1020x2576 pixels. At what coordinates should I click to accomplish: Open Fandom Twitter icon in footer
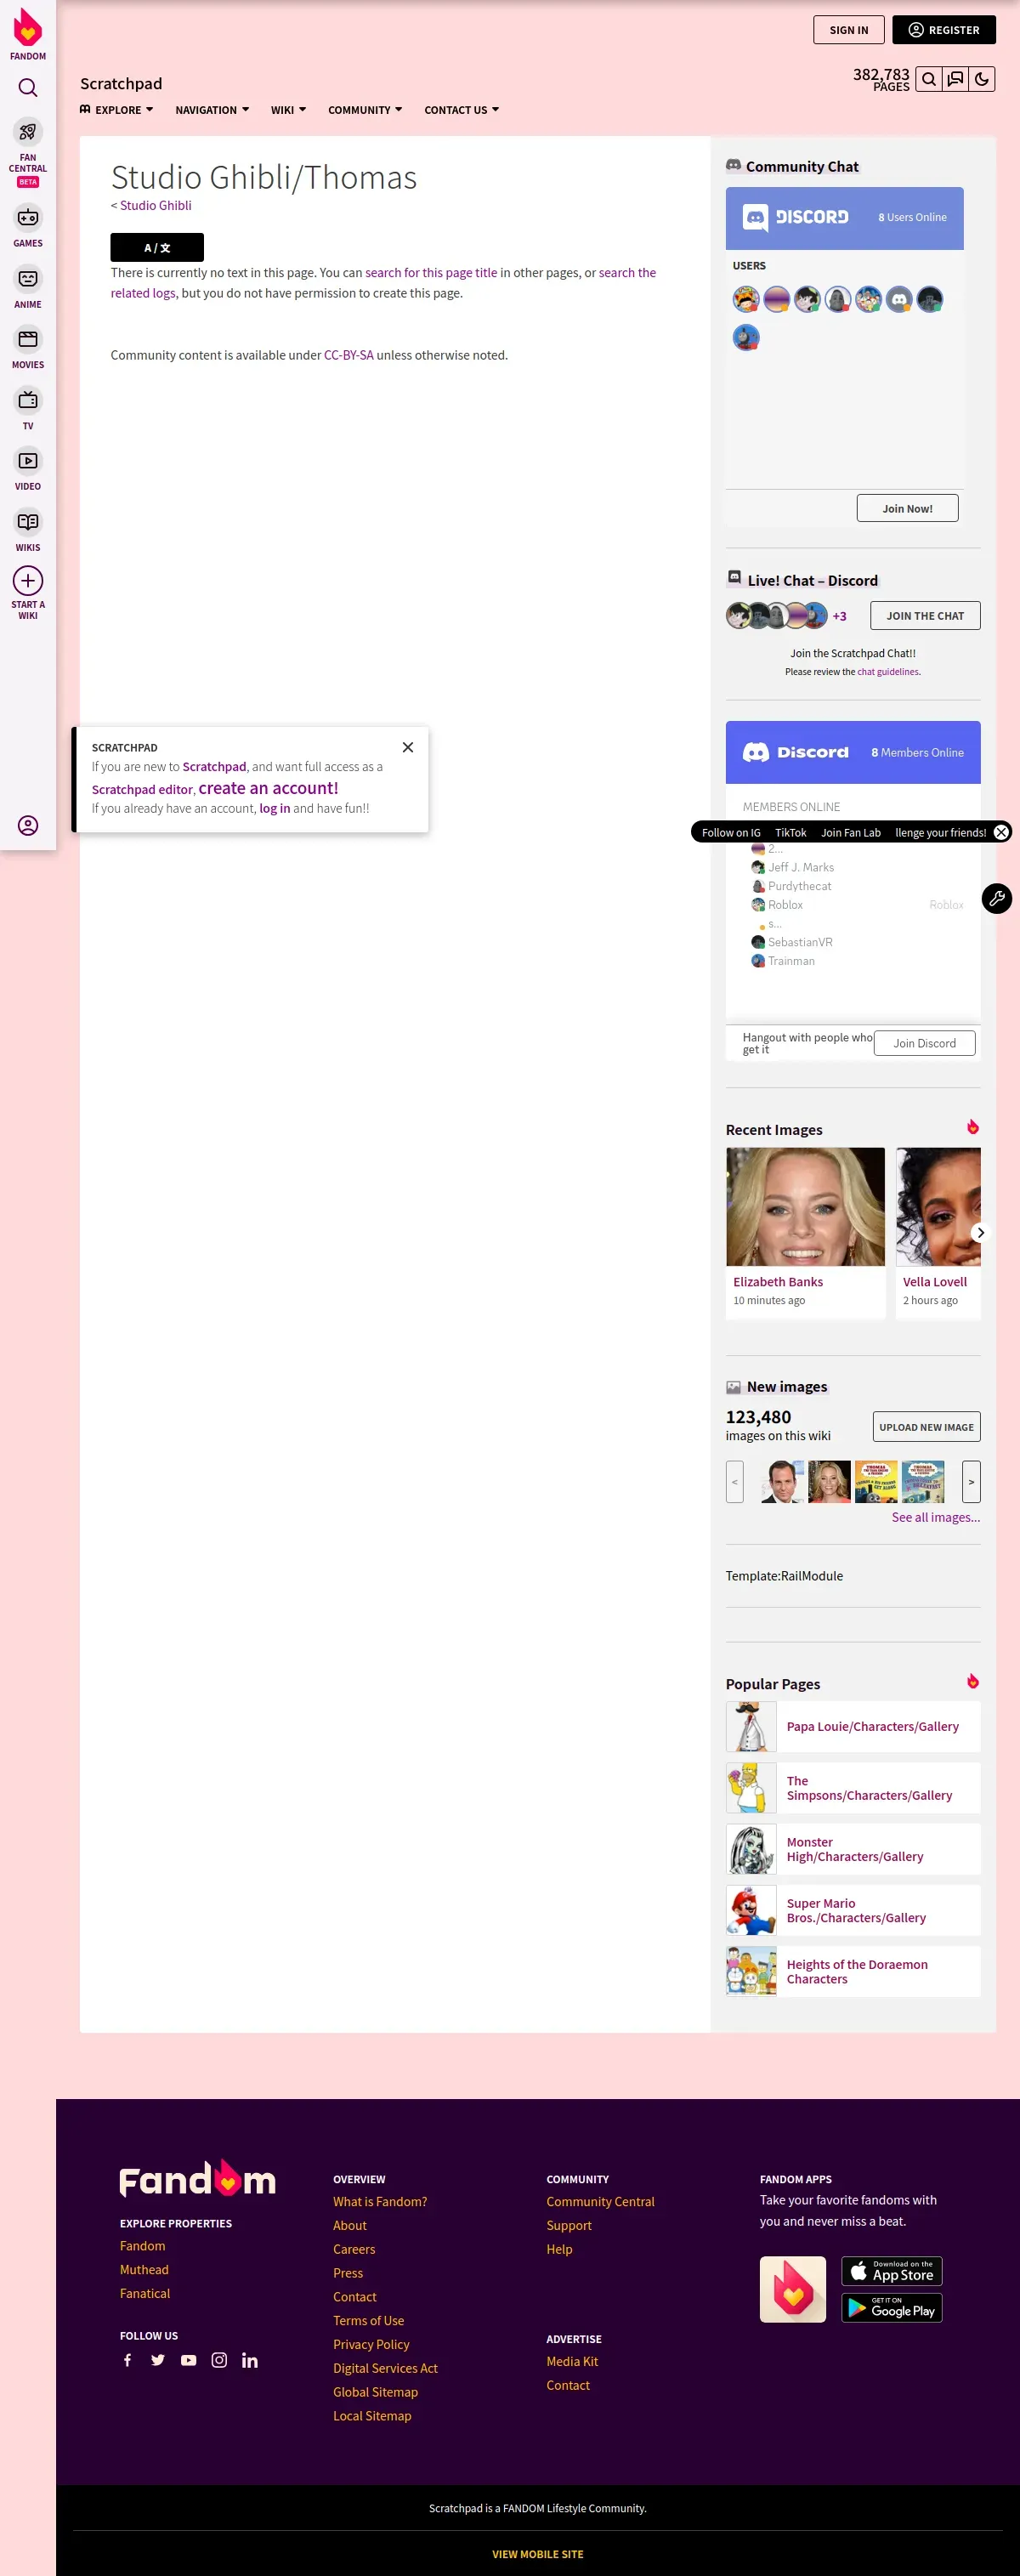pyautogui.click(x=158, y=2360)
